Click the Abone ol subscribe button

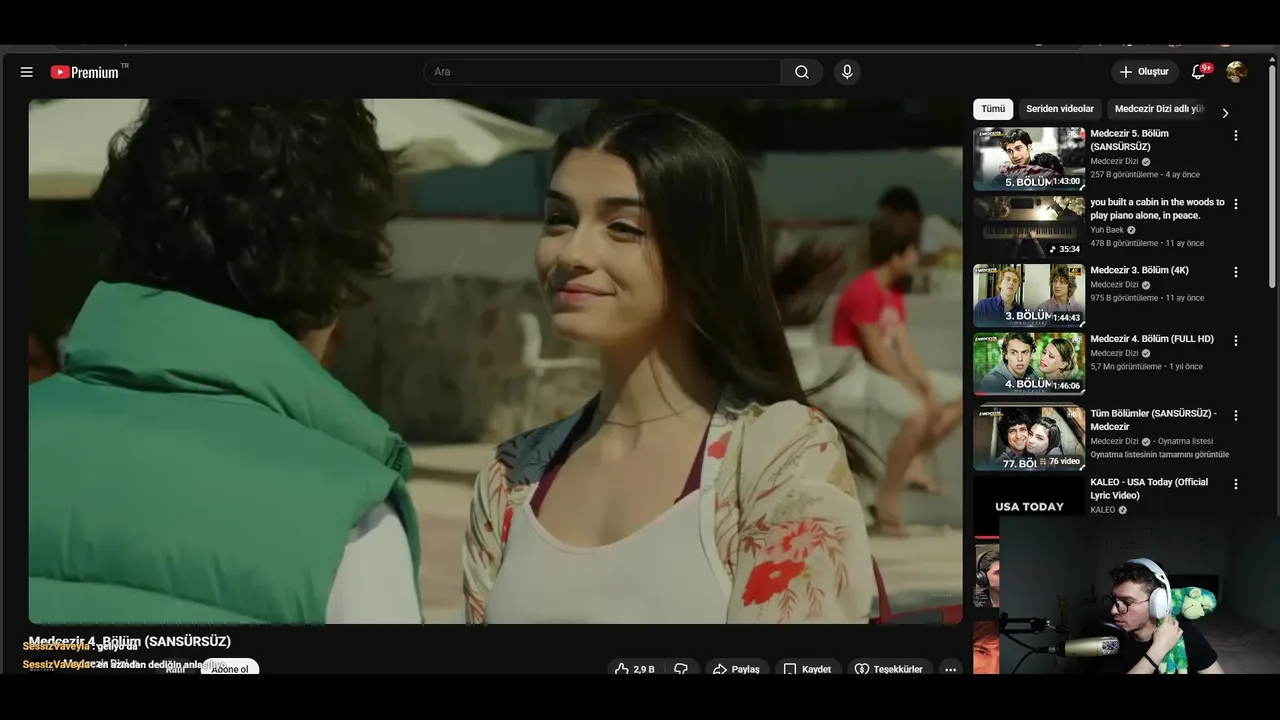[230, 668]
